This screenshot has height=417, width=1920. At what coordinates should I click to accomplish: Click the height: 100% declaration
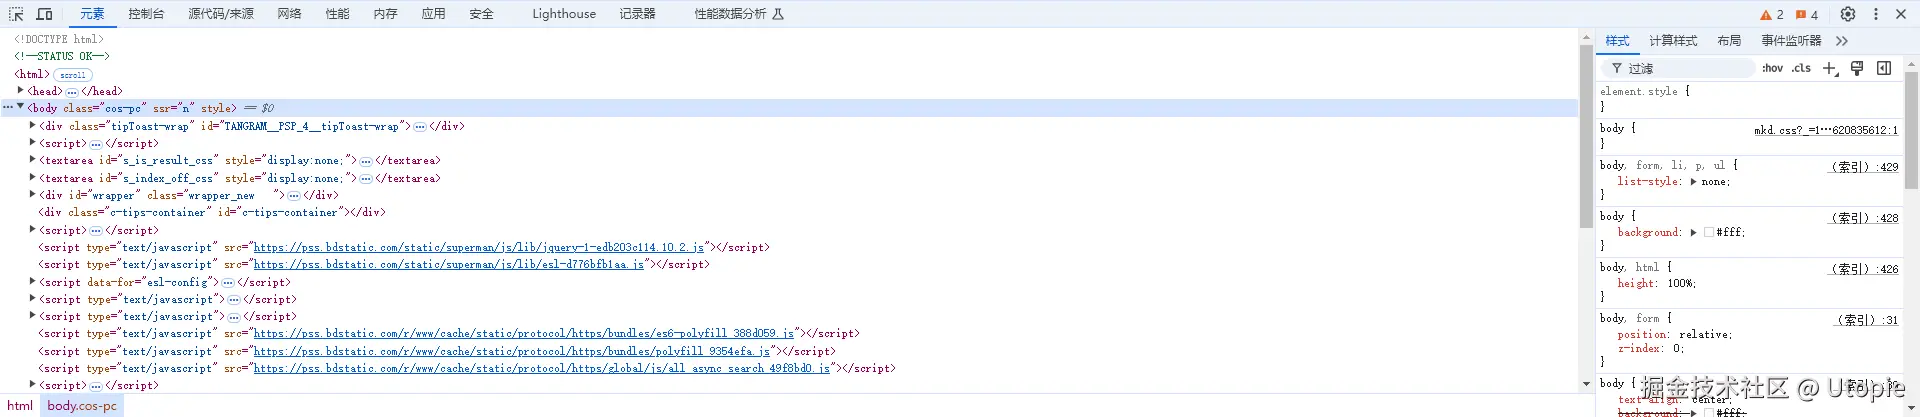click(1657, 284)
